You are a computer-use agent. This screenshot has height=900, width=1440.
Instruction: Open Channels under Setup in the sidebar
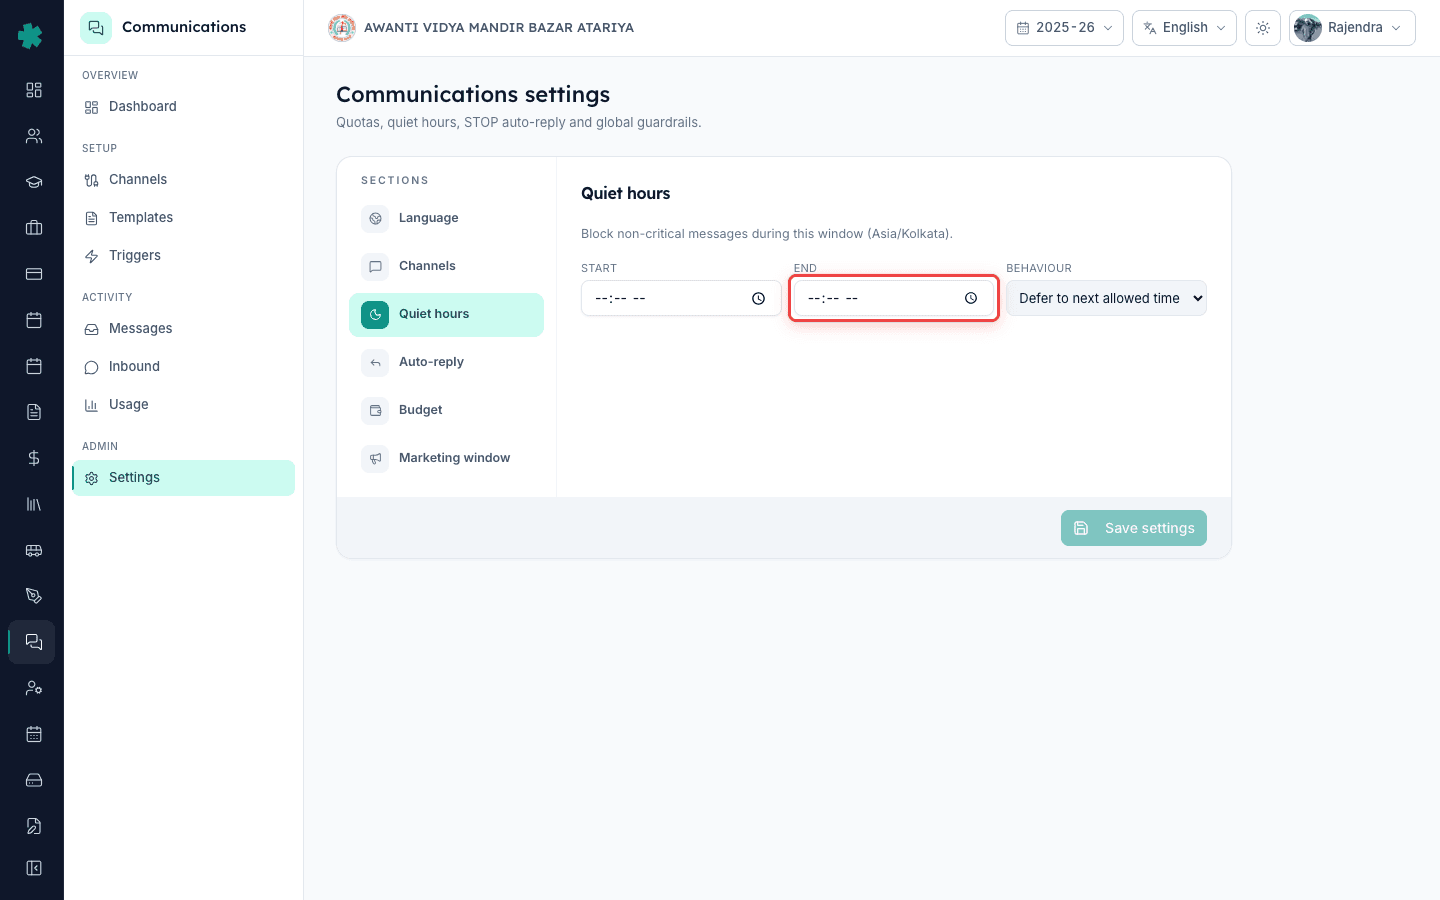click(183, 180)
